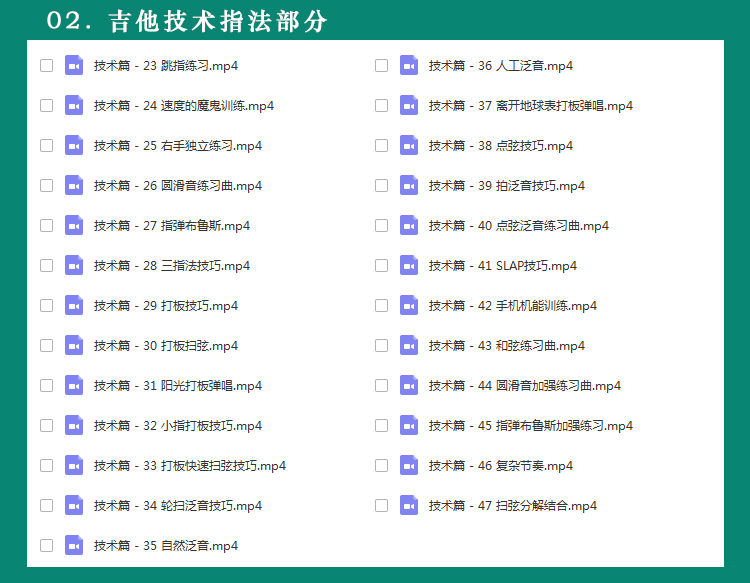Image resolution: width=750 pixels, height=583 pixels.
Task: Open file 25 右手独立练习.mp4
Action: tap(177, 146)
